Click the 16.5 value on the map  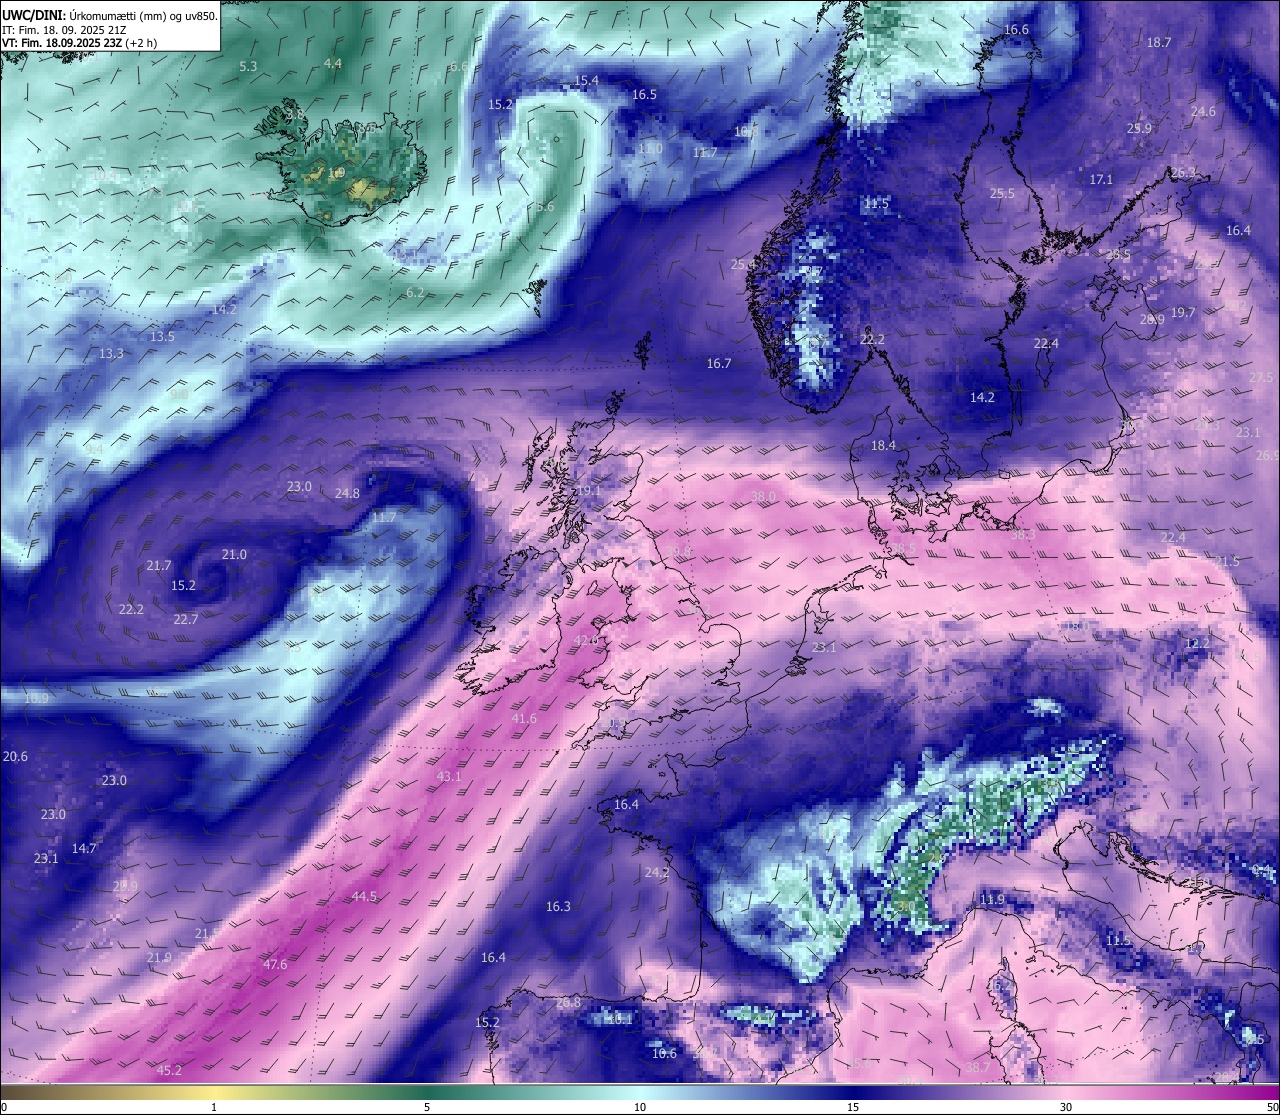coord(645,94)
